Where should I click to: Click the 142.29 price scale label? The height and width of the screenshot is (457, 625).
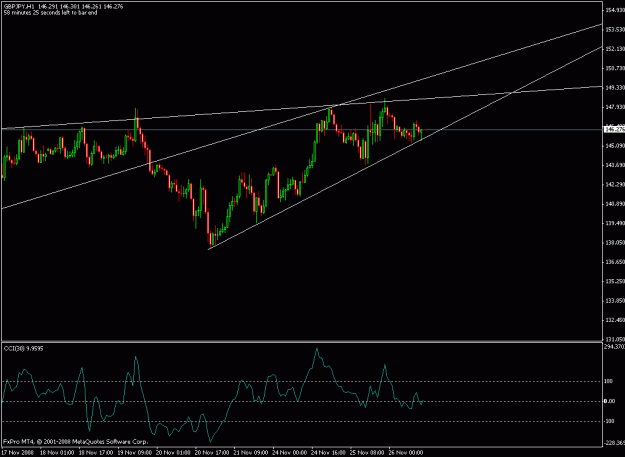coord(615,184)
